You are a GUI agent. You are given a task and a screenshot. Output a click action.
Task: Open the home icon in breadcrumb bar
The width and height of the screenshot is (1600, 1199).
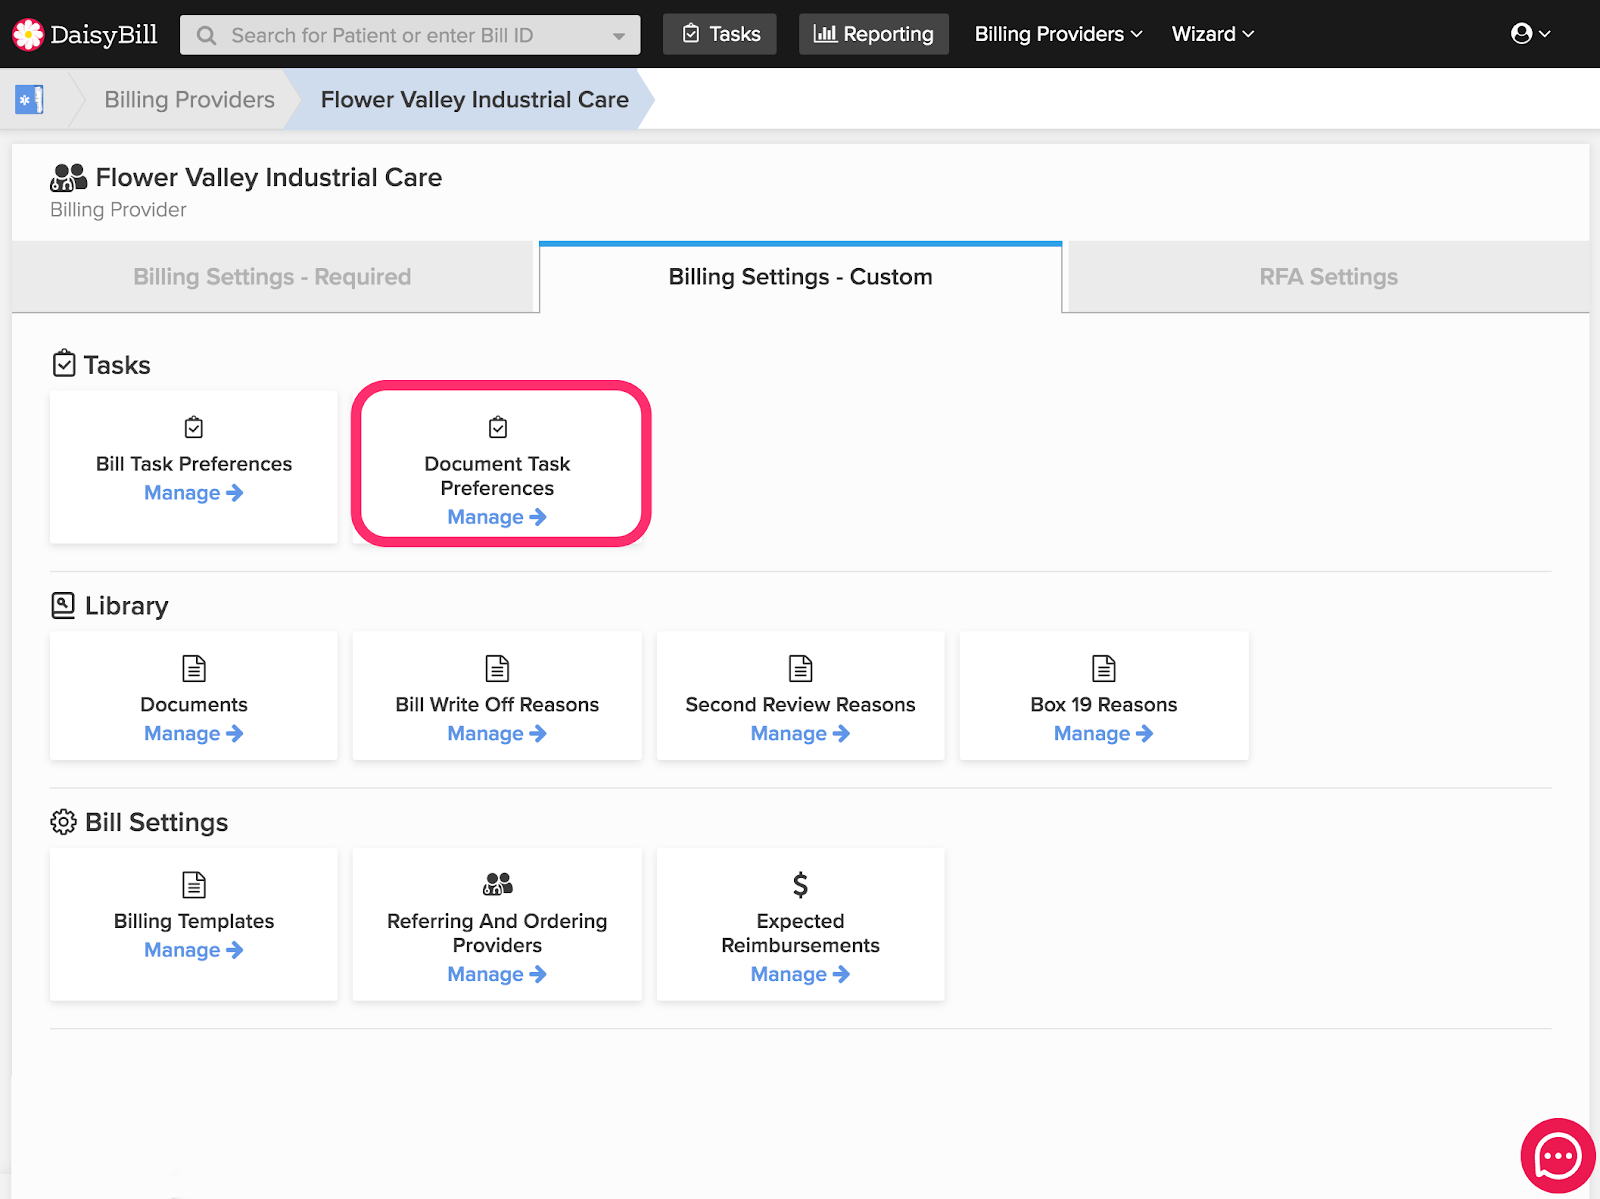click(x=29, y=99)
